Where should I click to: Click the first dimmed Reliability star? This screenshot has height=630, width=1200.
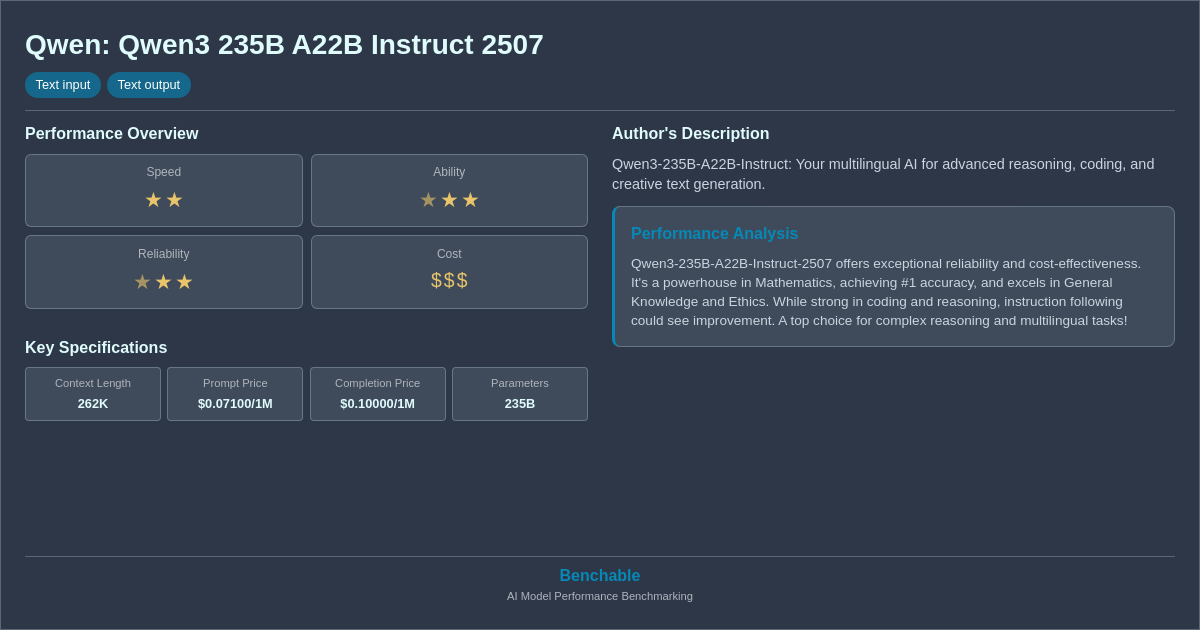pyautogui.click(x=142, y=281)
